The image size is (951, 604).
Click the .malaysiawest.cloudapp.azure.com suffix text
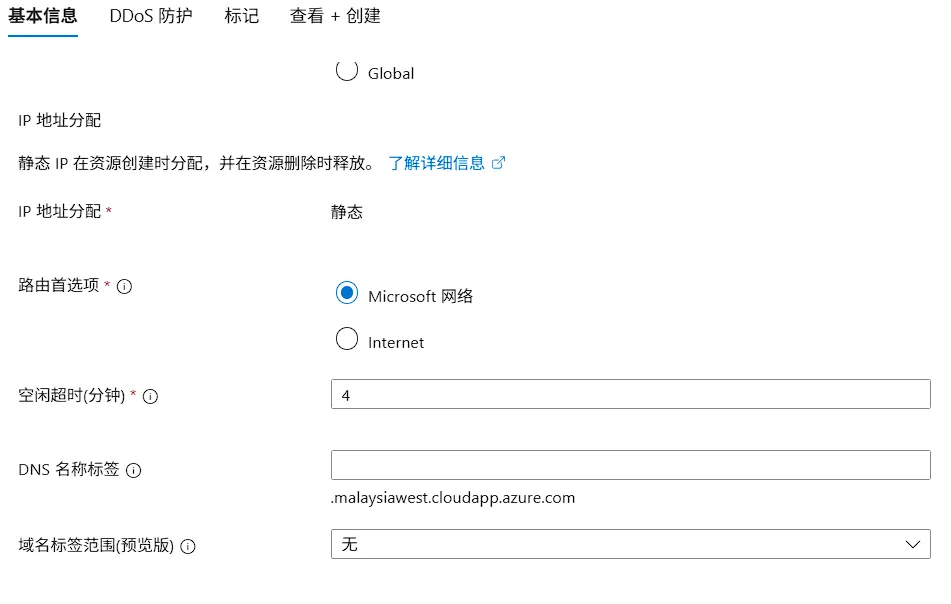pos(453,497)
